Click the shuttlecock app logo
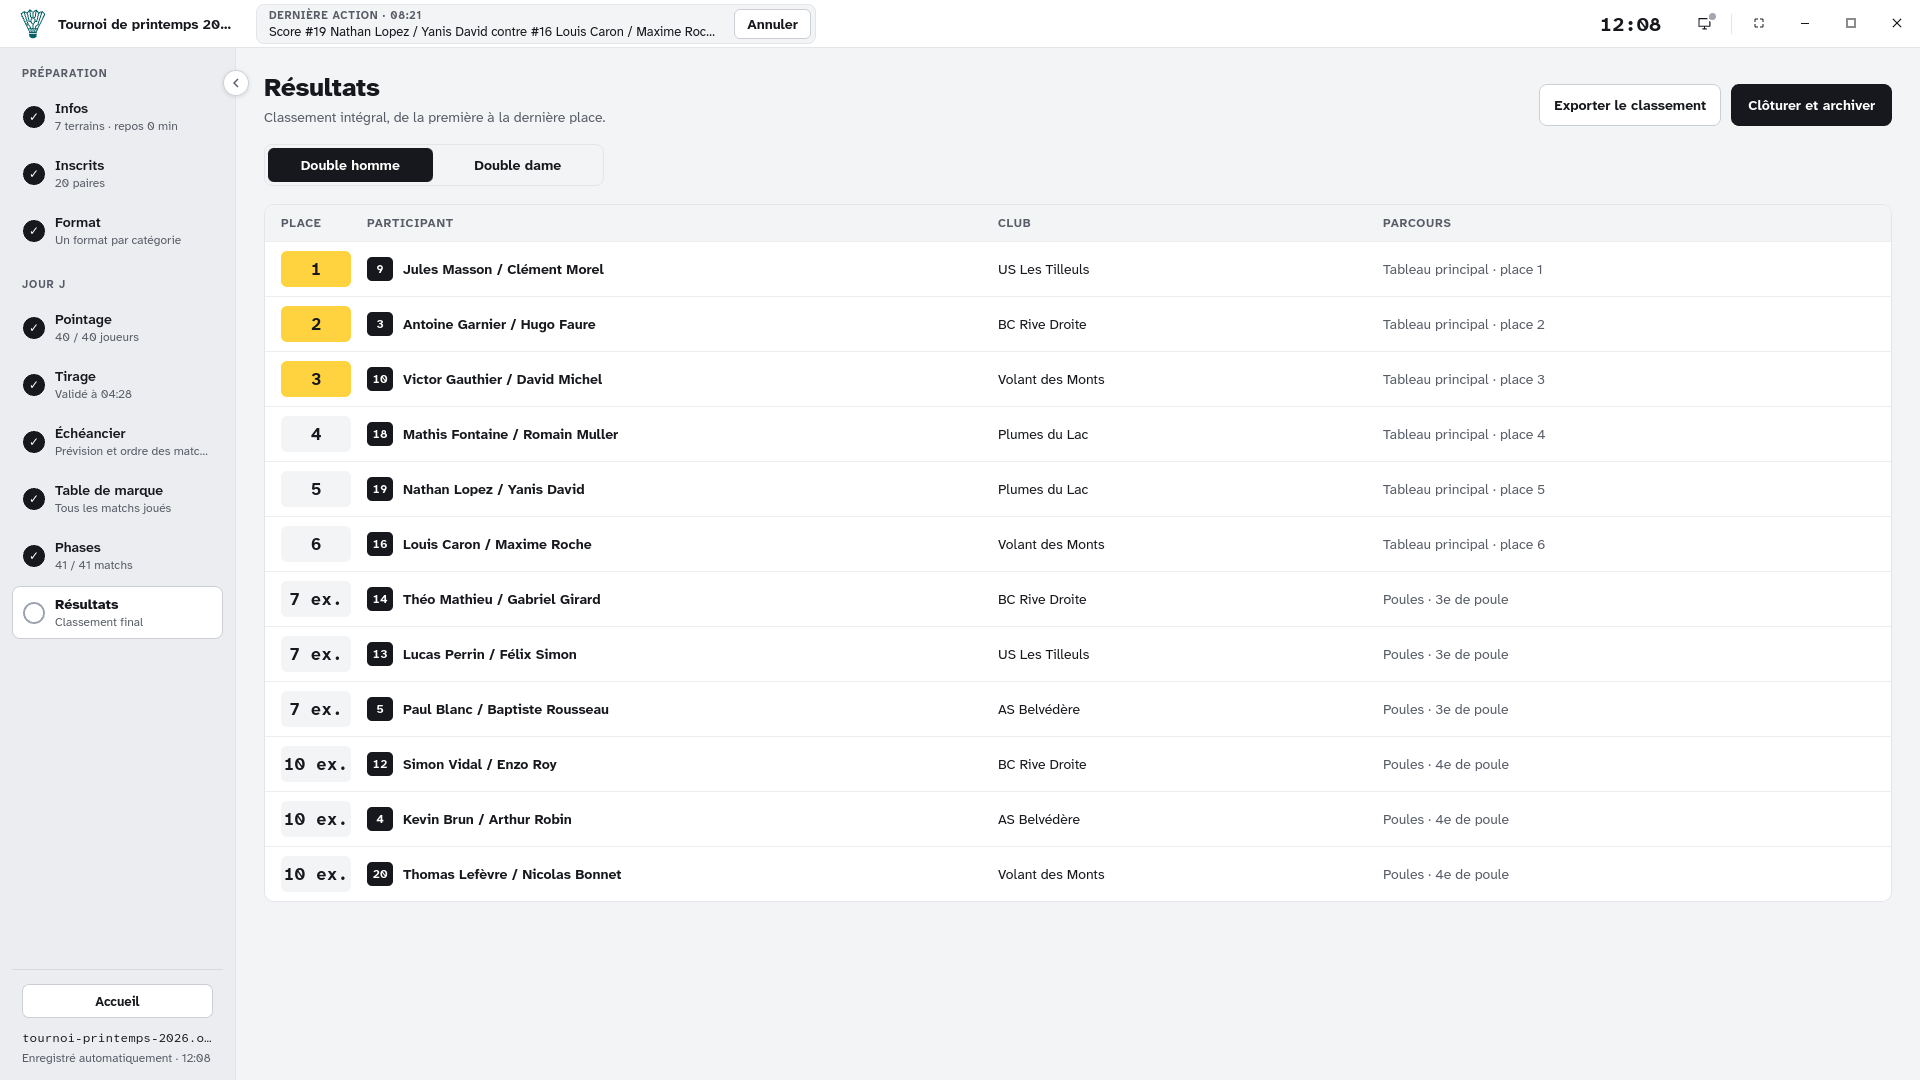Screen dimensions: 1920x1080 [33, 24]
